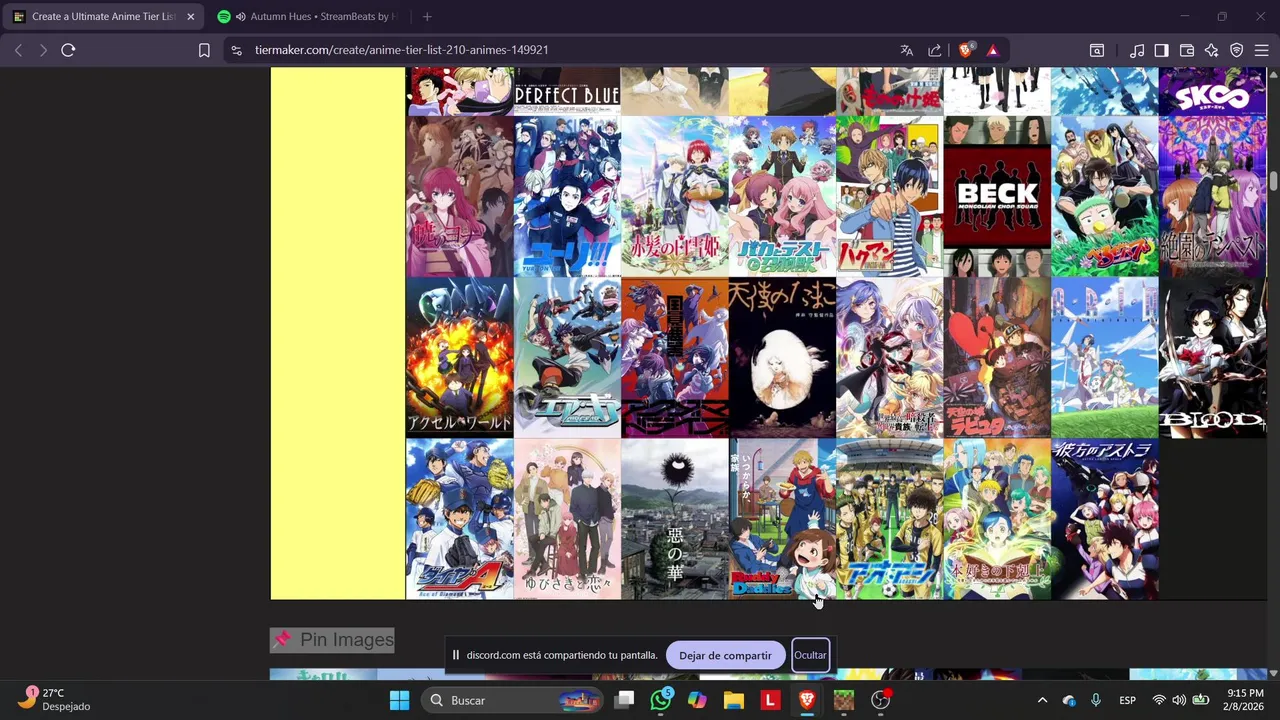The width and height of the screenshot is (1280, 720).
Task: Select the BECK Mongolian Chop Squad tile
Action: click(997, 197)
